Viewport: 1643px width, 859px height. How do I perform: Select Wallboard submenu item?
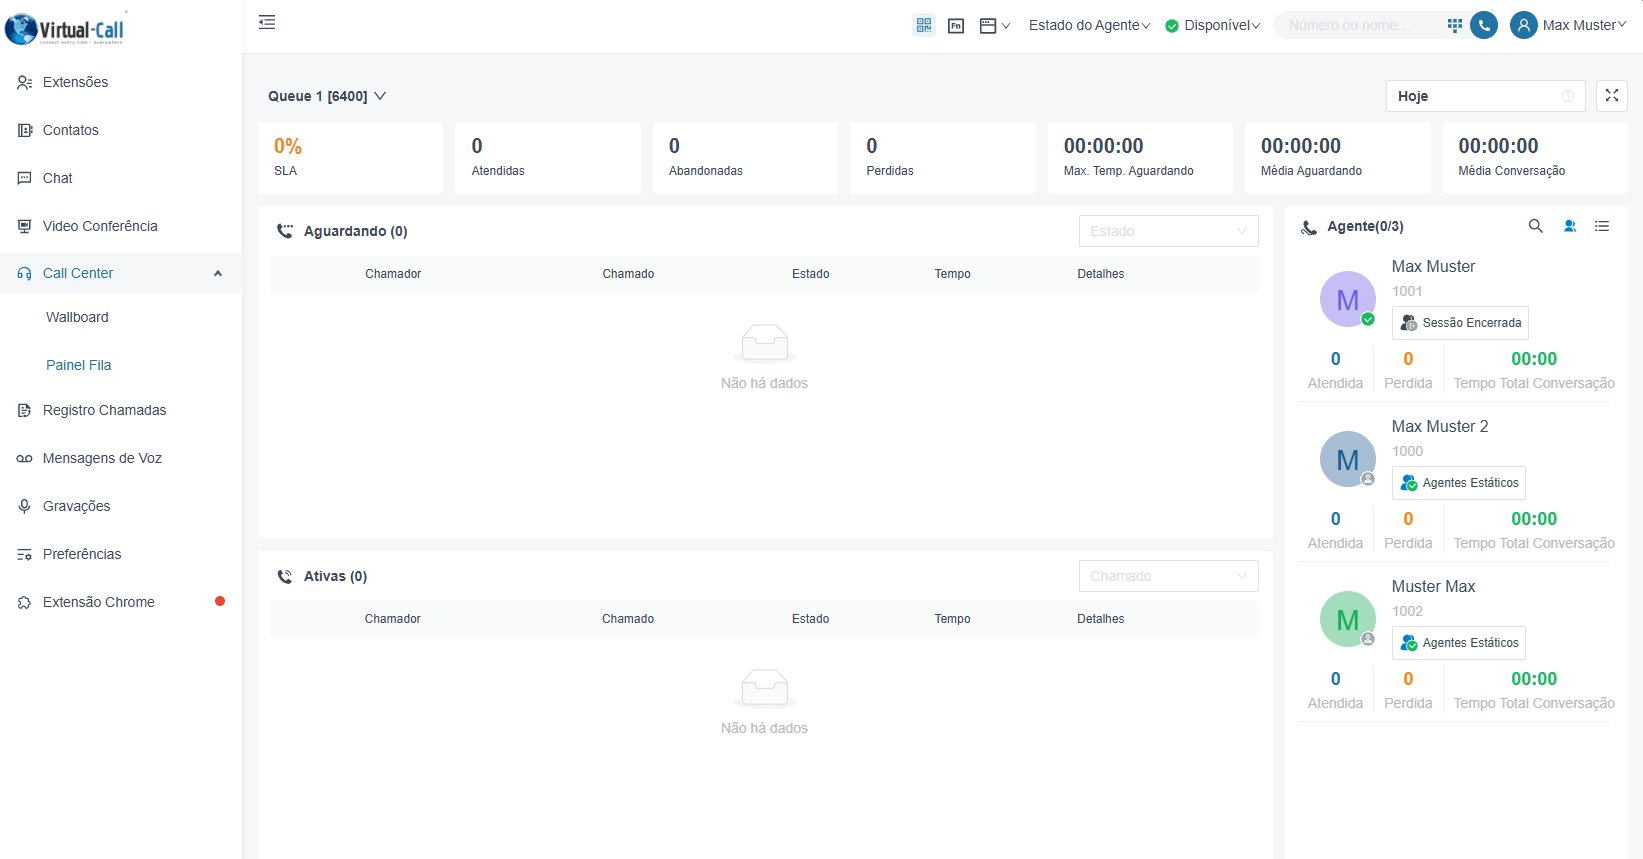pos(121,317)
